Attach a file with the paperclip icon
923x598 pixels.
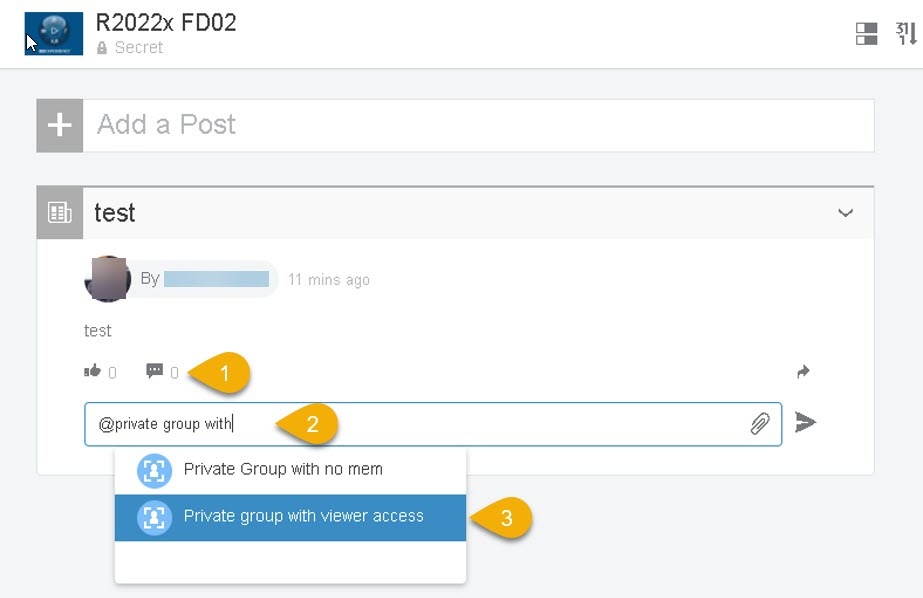pos(760,424)
